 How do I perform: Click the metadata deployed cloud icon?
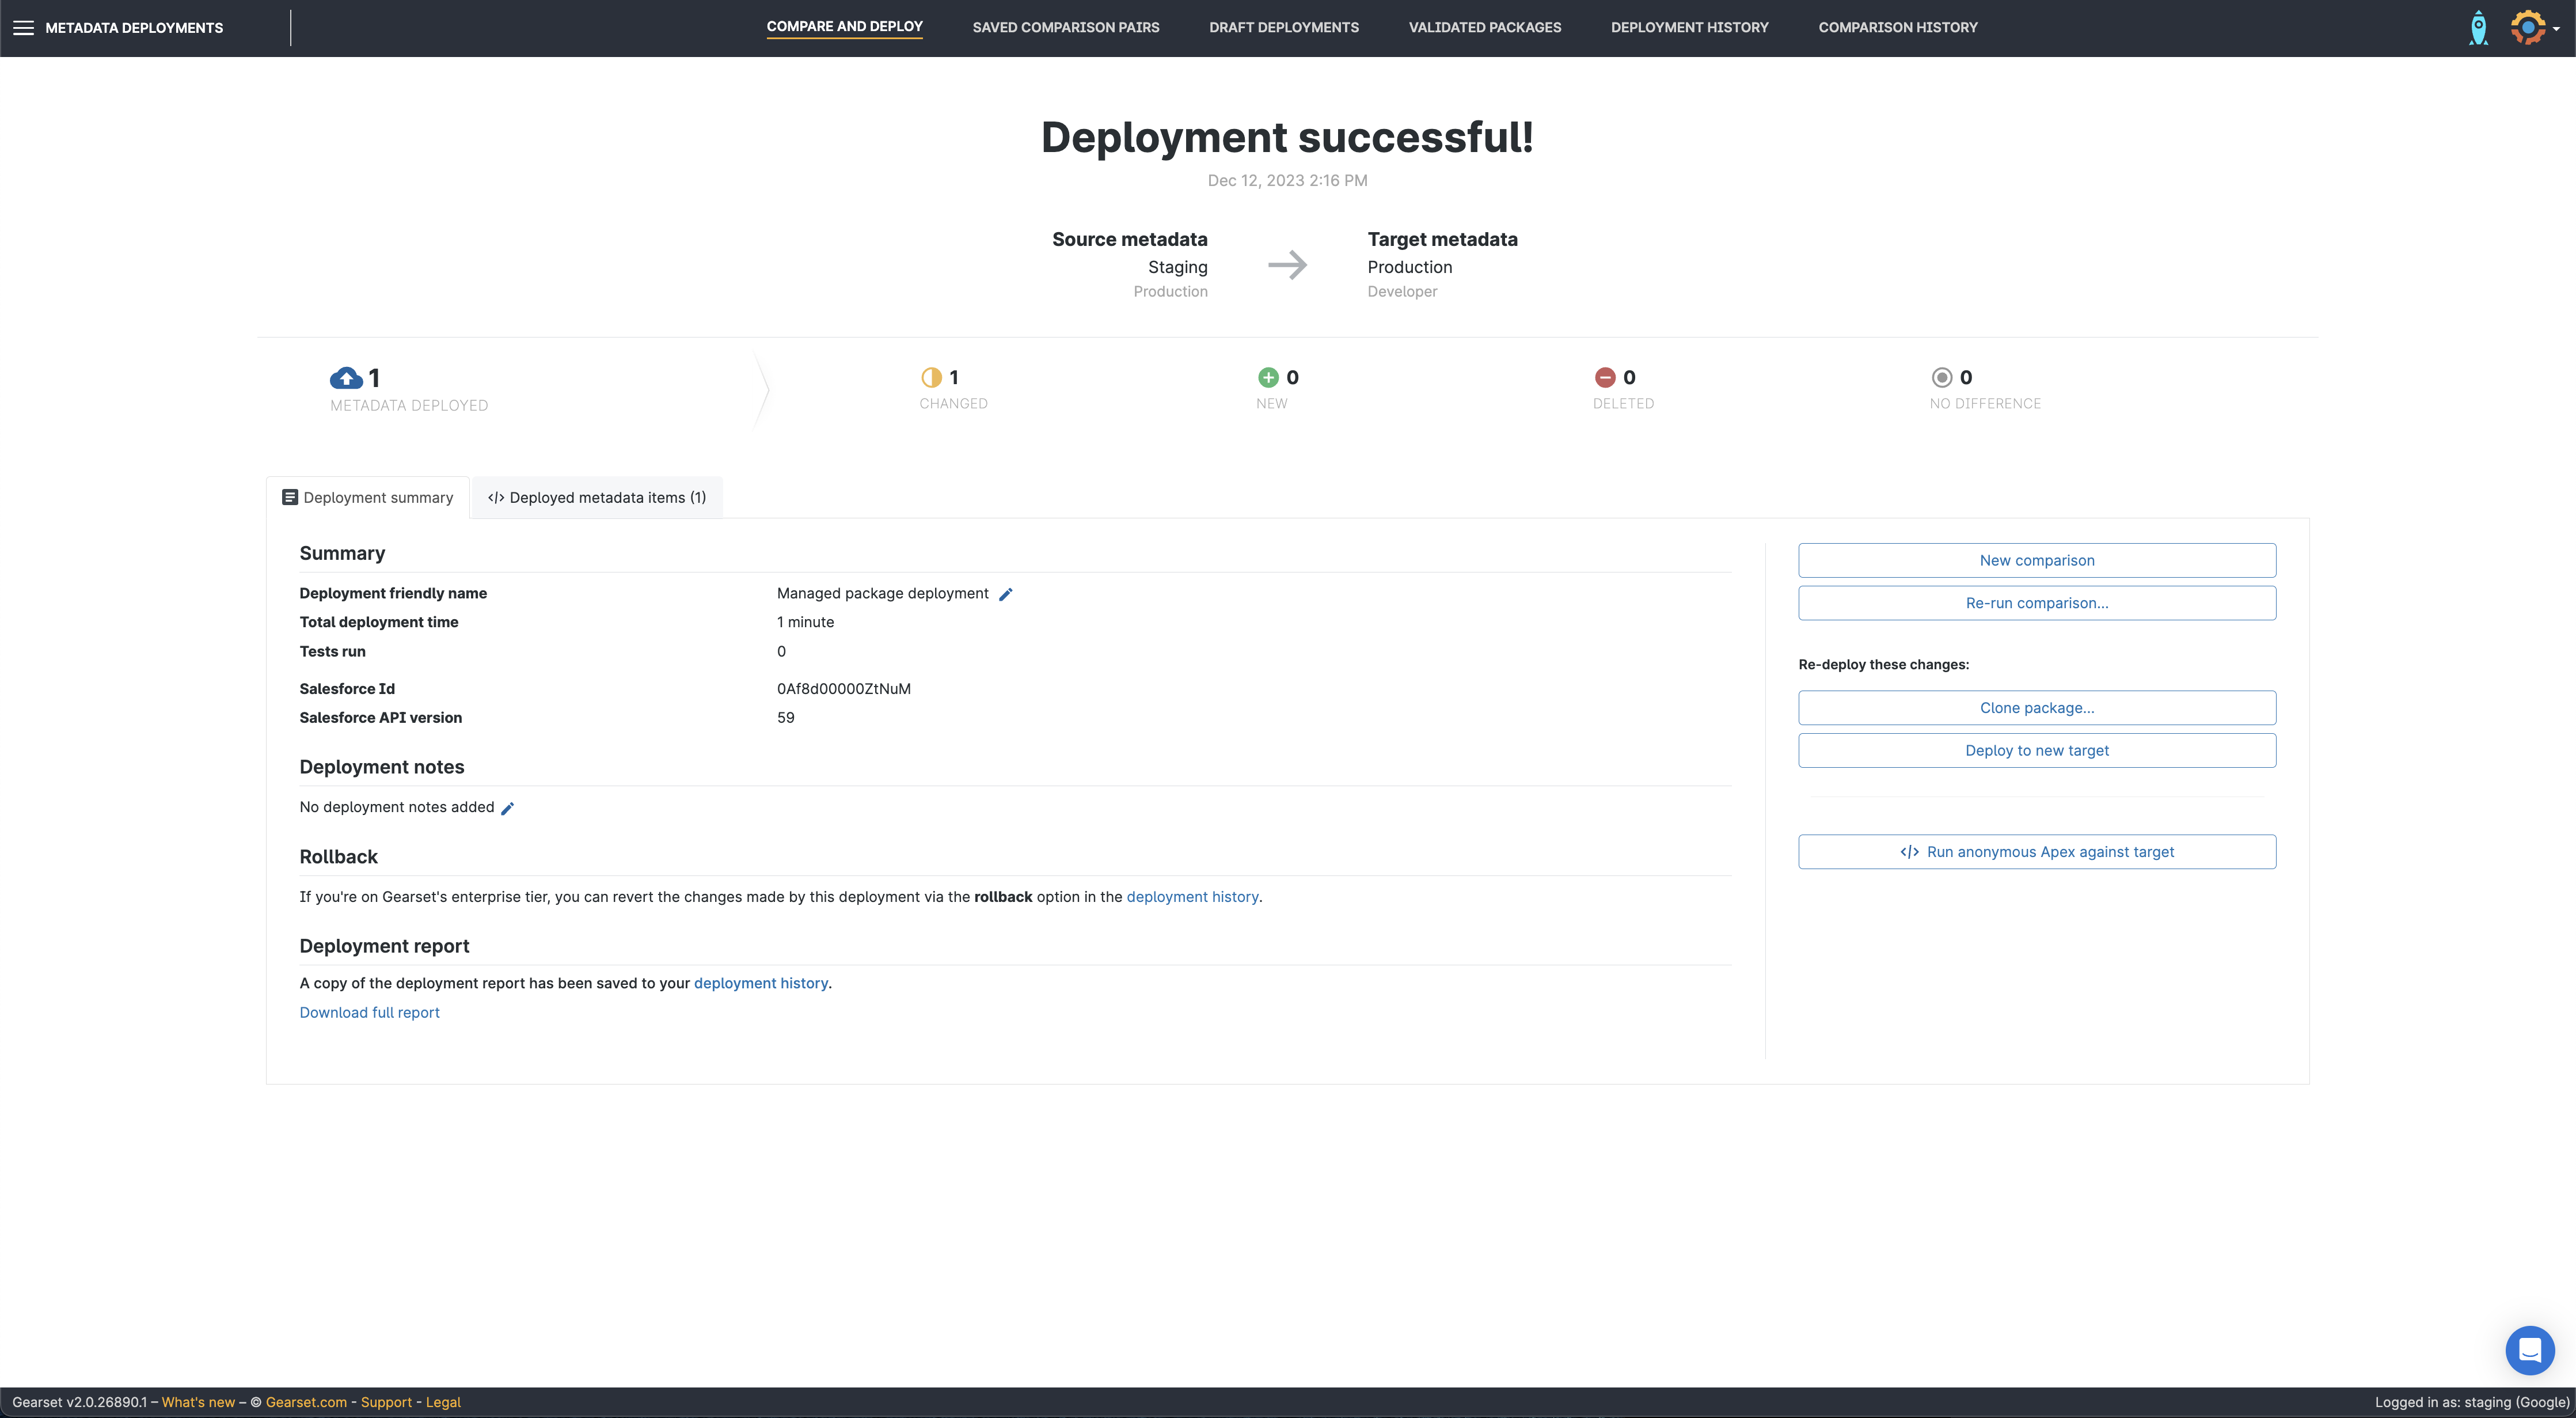pyautogui.click(x=346, y=378)
